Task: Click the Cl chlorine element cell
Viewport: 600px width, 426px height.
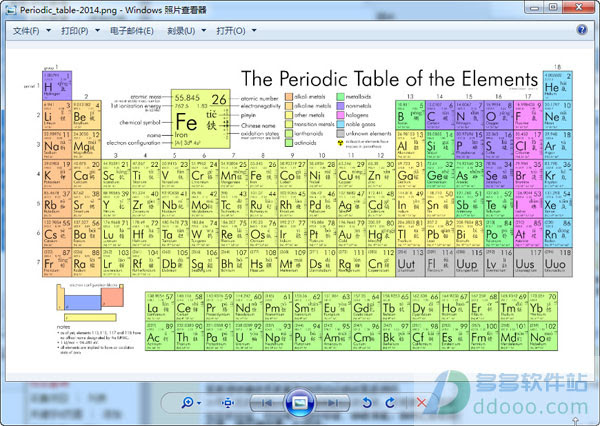Action: 528,145
